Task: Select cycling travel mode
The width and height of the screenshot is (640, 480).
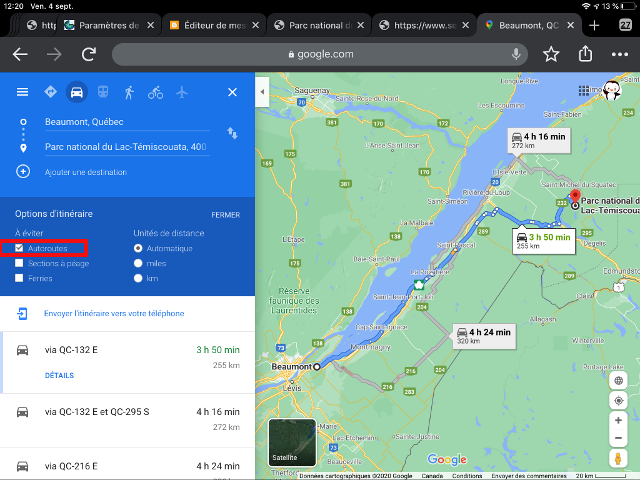Action: coord(156,93)
